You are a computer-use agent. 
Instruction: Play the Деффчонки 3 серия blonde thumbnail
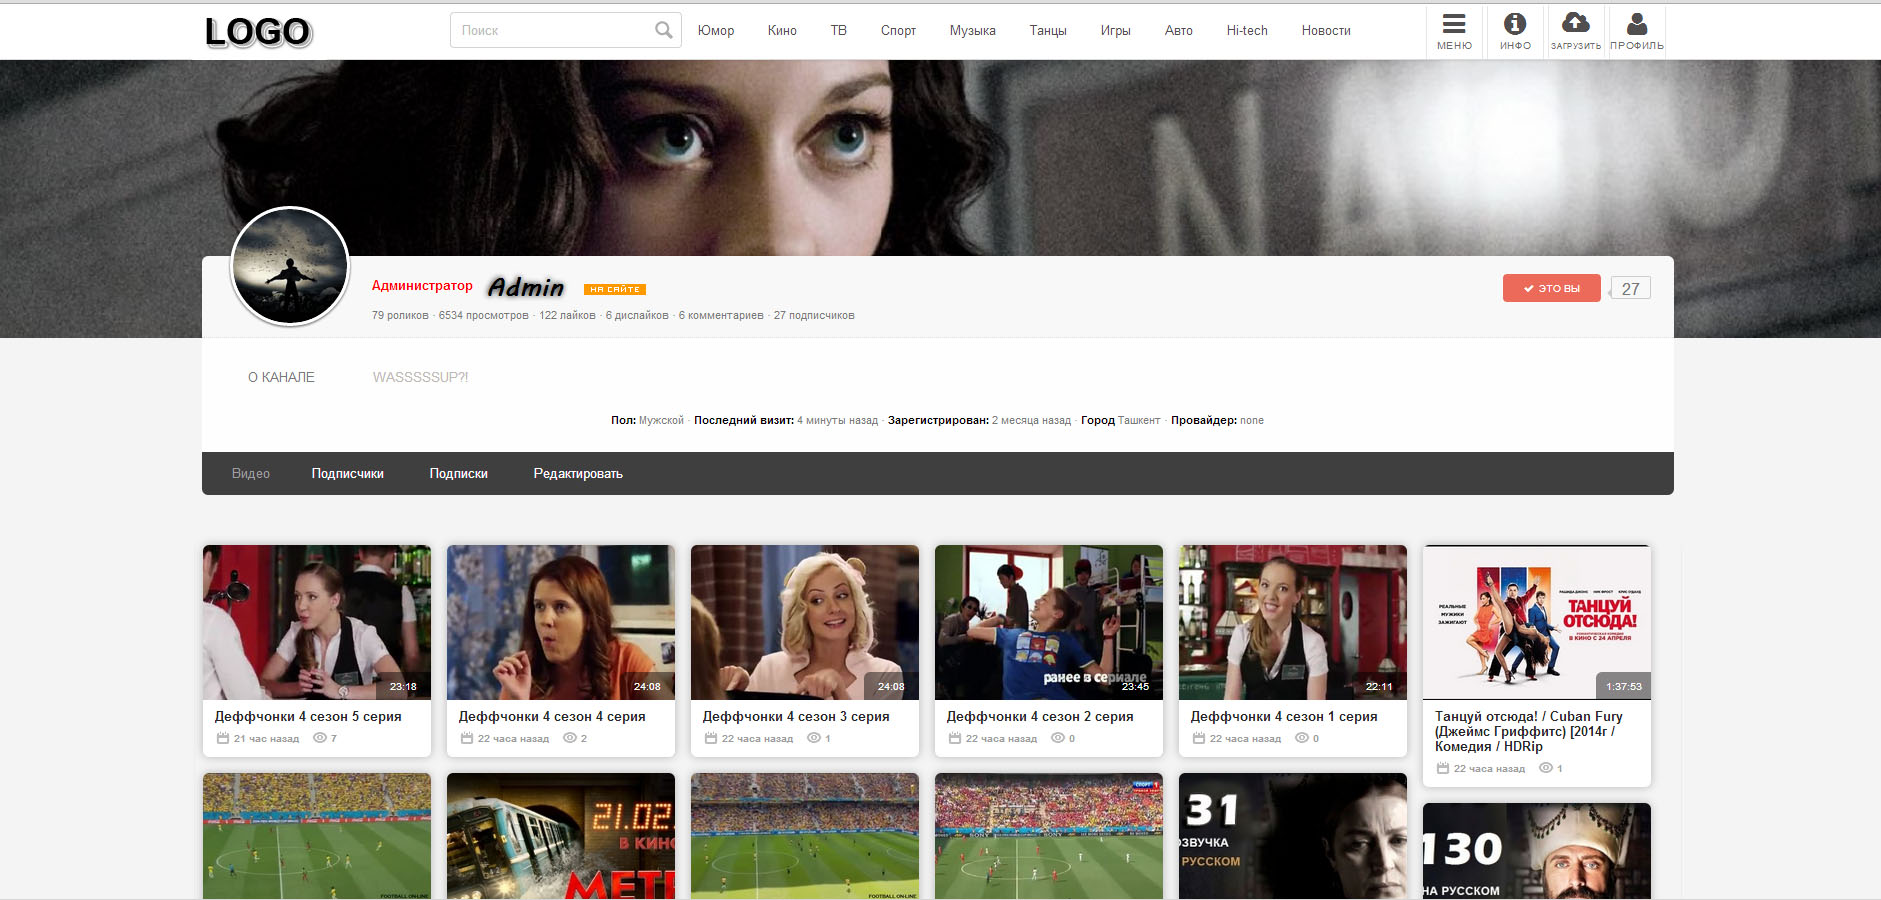(805, 622)
